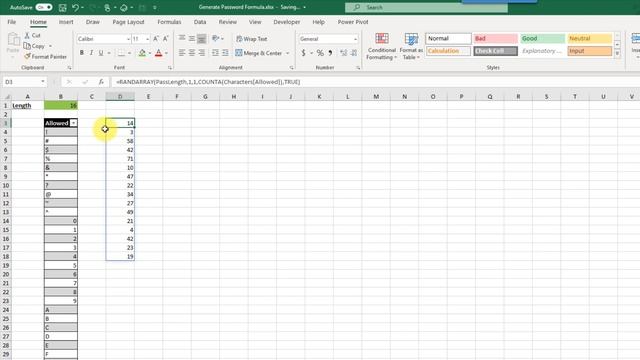The height and width of the screenshot is (360, 640).
Task: Open the fill color dropdown arrow
Action: pos(150,53)
